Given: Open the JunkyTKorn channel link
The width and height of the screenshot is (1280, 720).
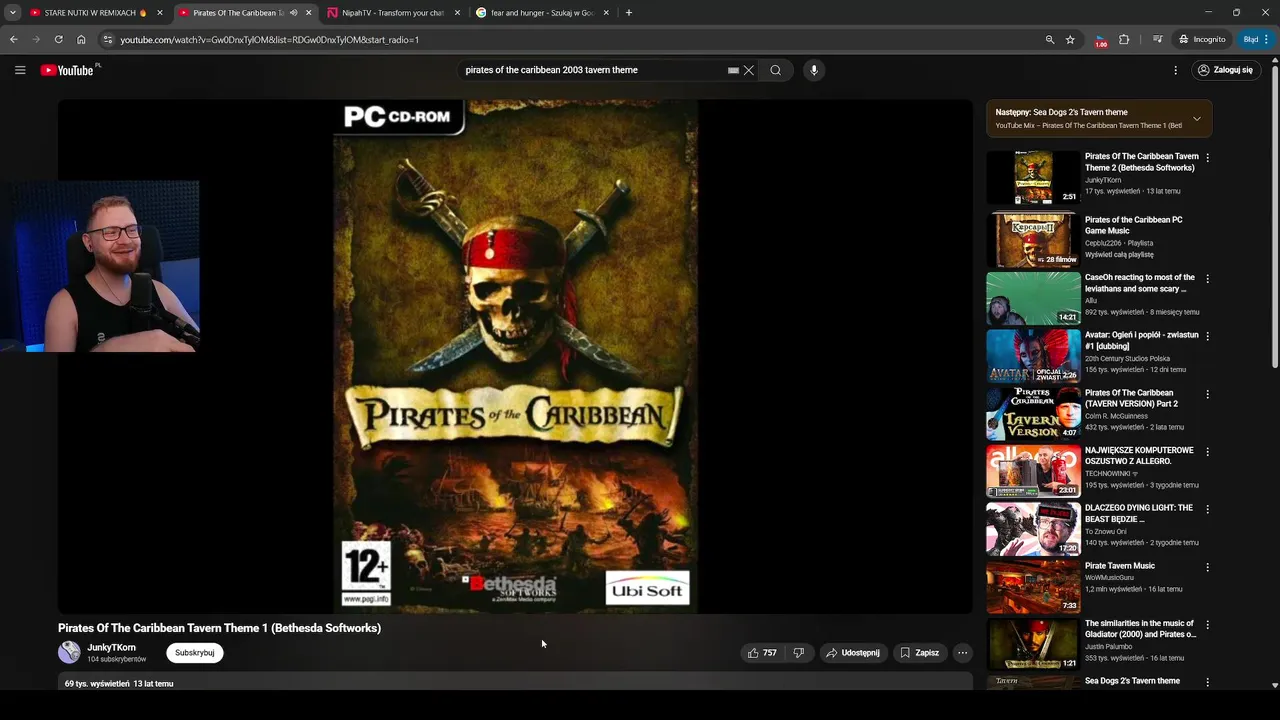Looking at the screenshot, I should click(111, 648).
